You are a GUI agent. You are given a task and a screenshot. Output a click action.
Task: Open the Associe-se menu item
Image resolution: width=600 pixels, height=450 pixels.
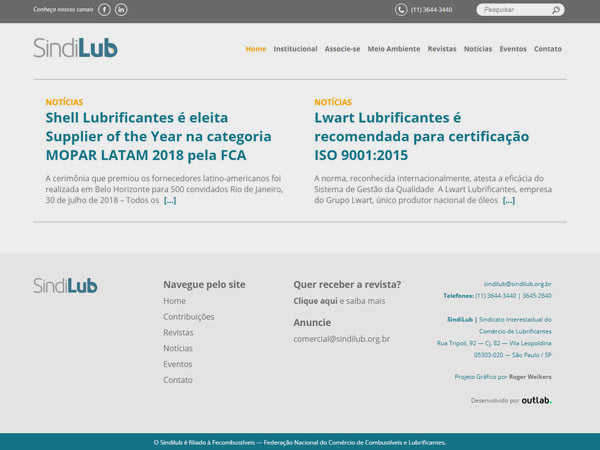tap(342, 49)
